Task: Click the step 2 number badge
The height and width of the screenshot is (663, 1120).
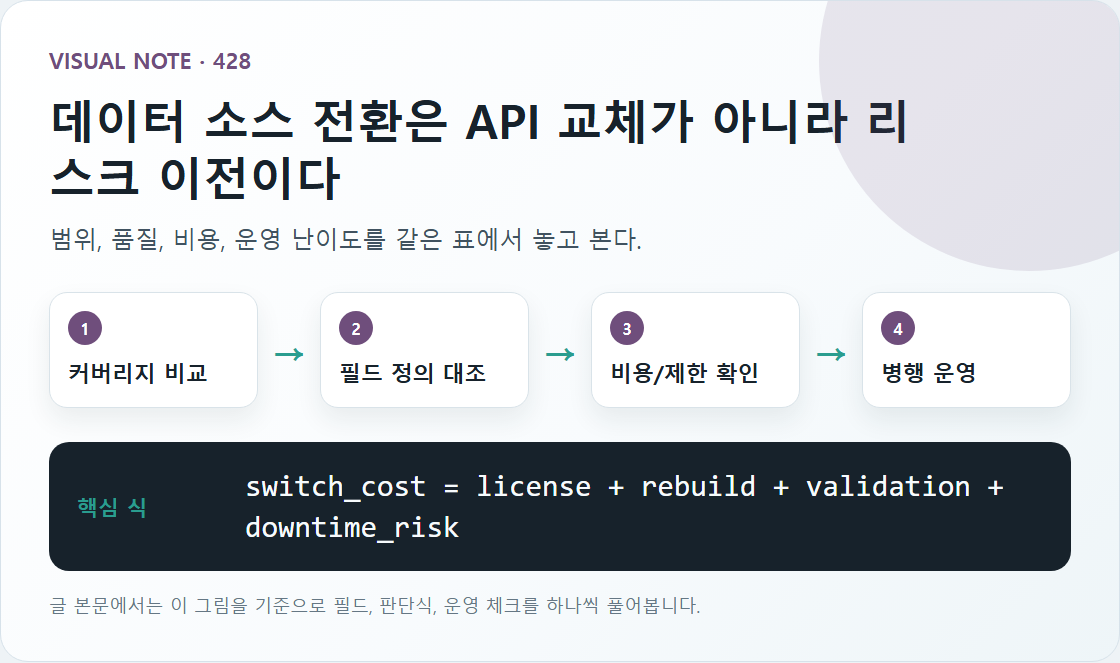Action: coord(356,329)
